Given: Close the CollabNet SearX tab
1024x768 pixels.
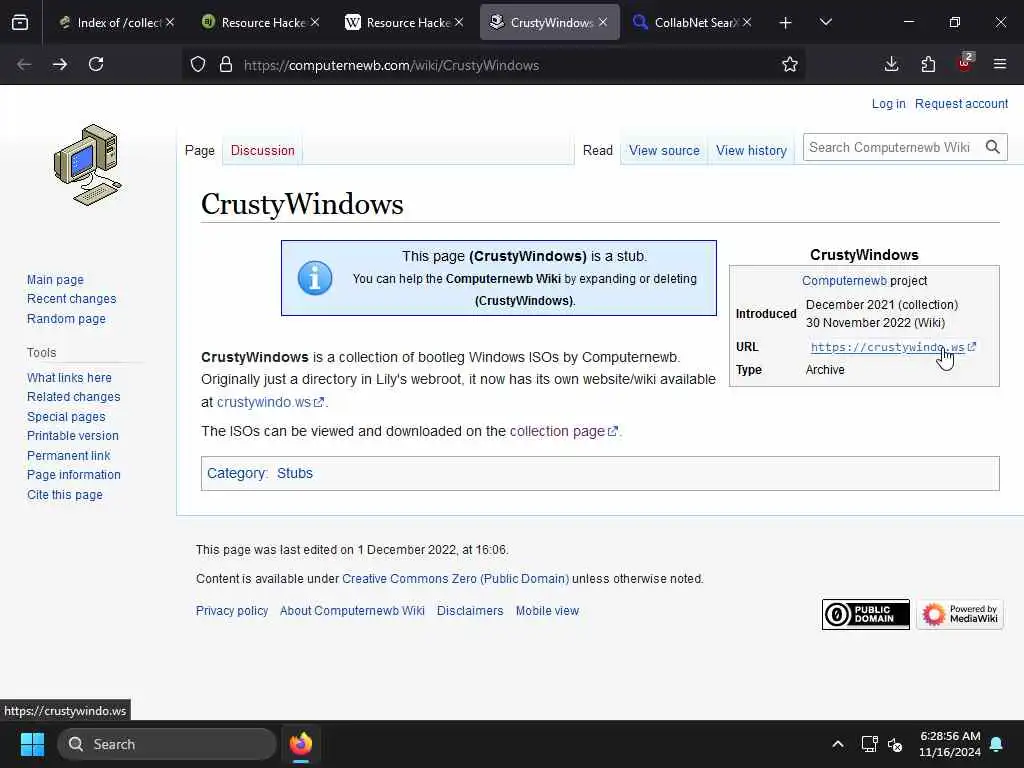Looking at the screenshot, I should point(747,22).
